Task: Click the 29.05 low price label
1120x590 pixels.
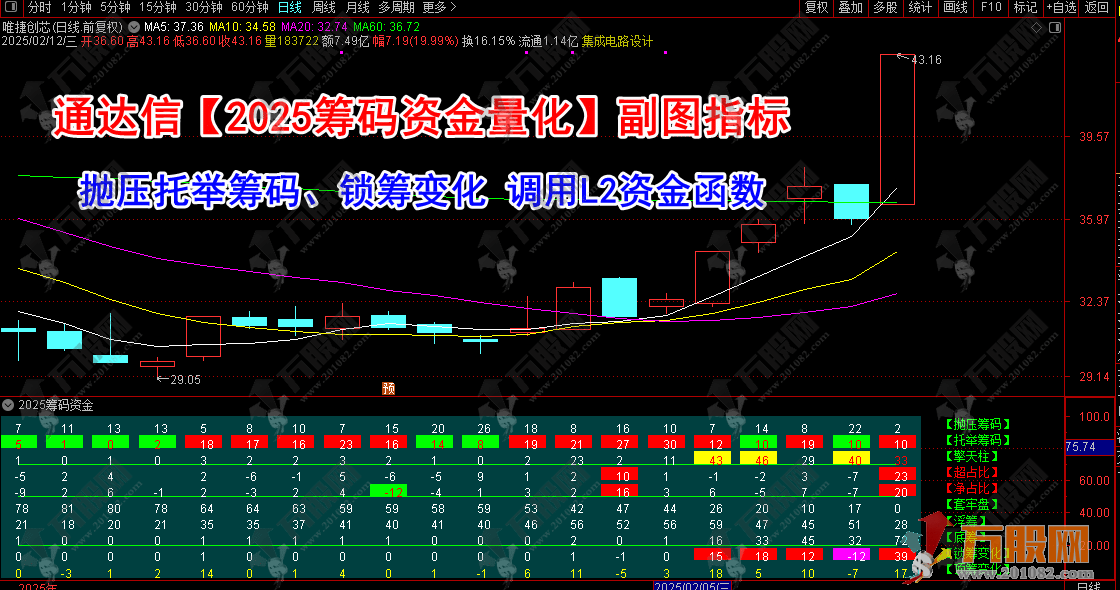Action: click(185, 380)
